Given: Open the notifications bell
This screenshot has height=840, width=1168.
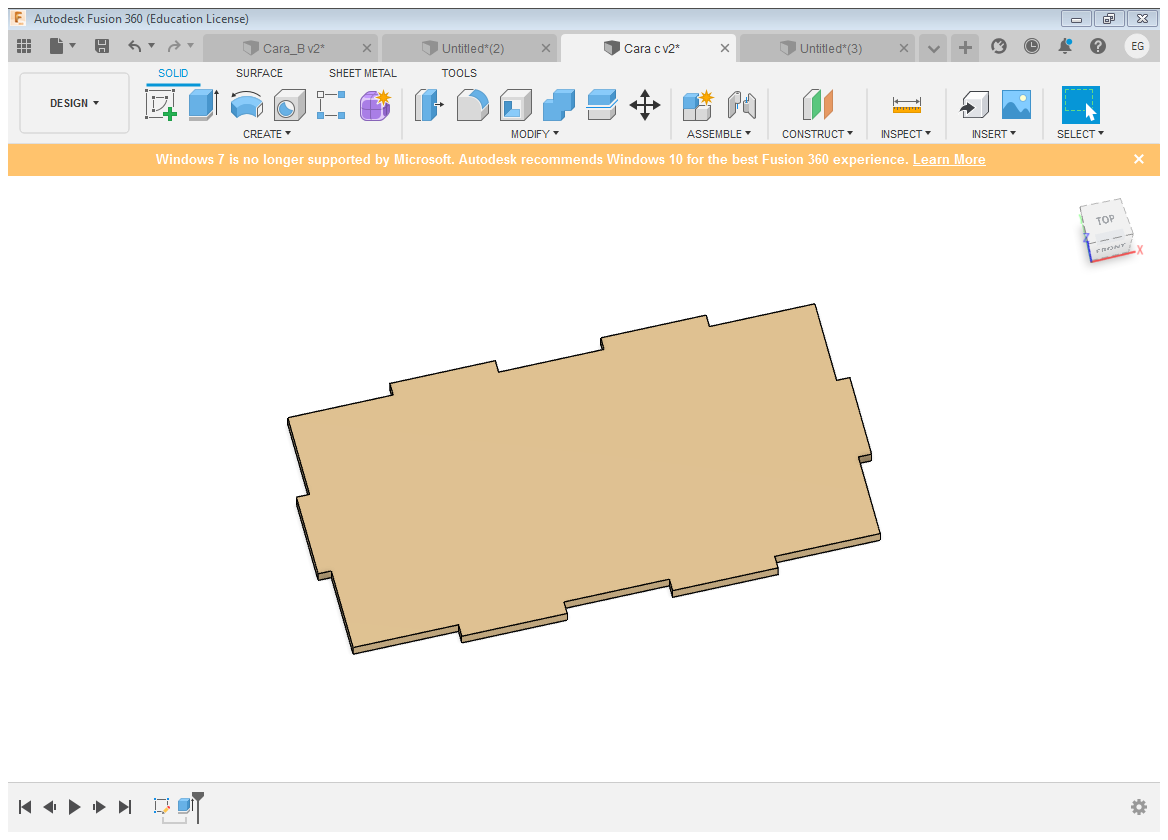Looking at the screenshot, I should click(x=1065, y=46).
